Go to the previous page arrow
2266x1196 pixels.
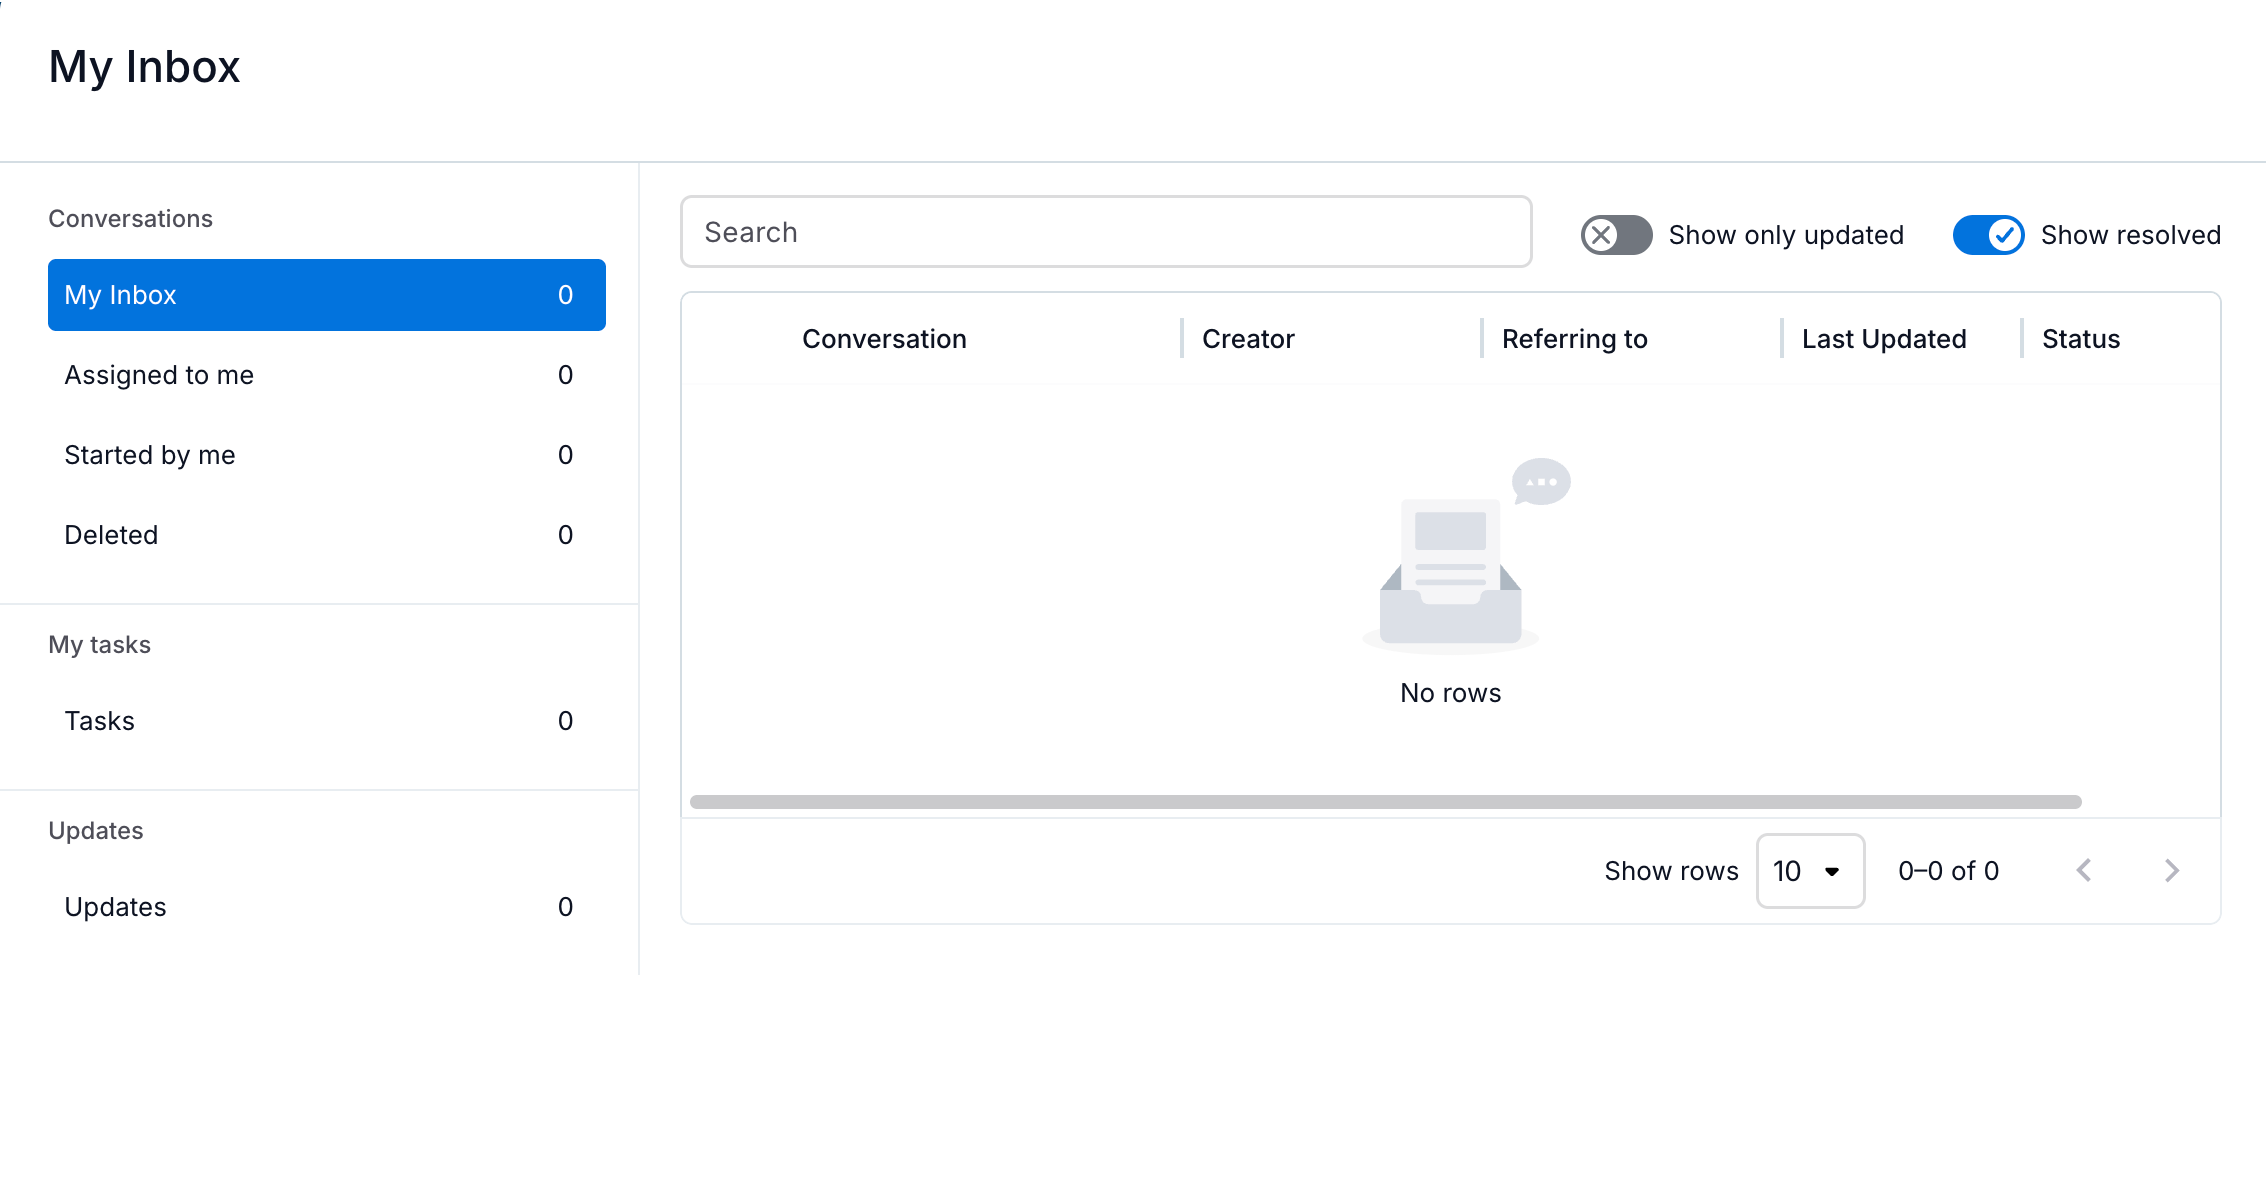point(2084,871)
